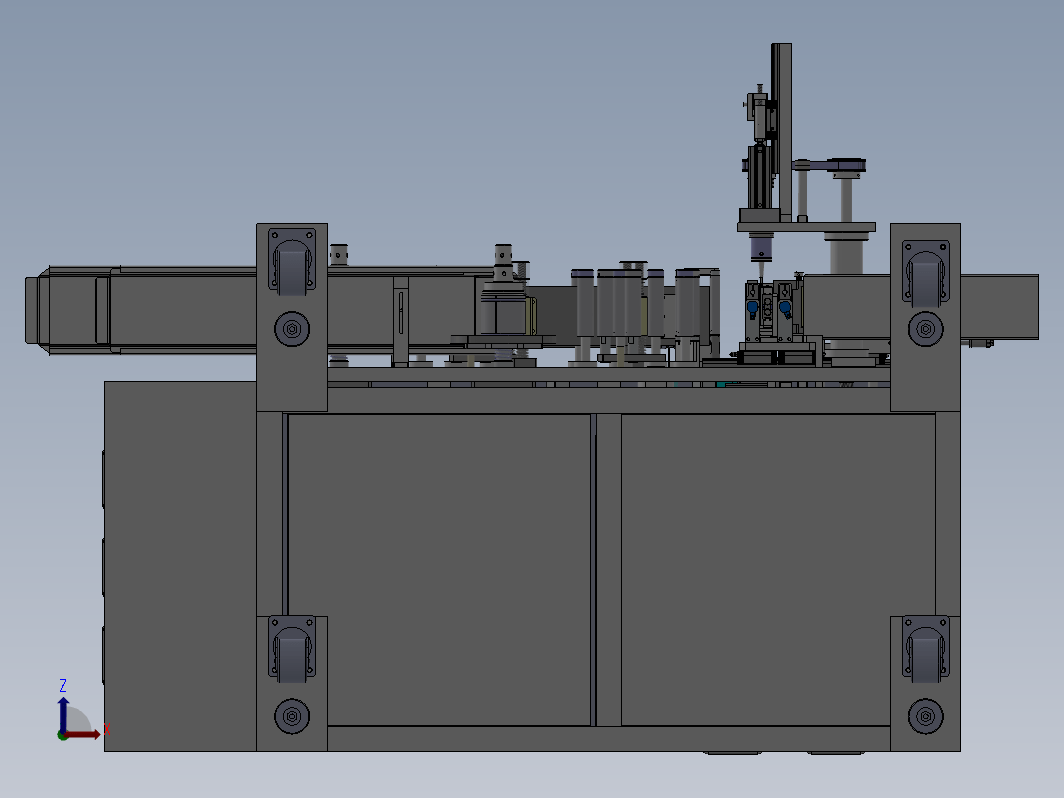
Task: Click the blue Z axis arrow of the triad
Action: pyautogui.click(x=63, y=714)
